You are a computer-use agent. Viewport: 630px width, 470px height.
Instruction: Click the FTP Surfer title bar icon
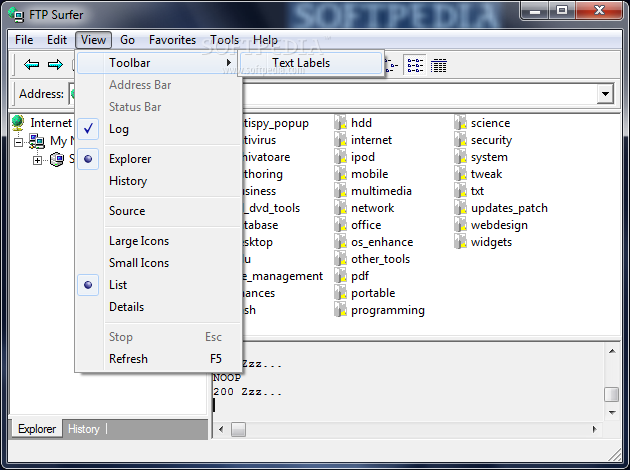click(x=16, y=14)
